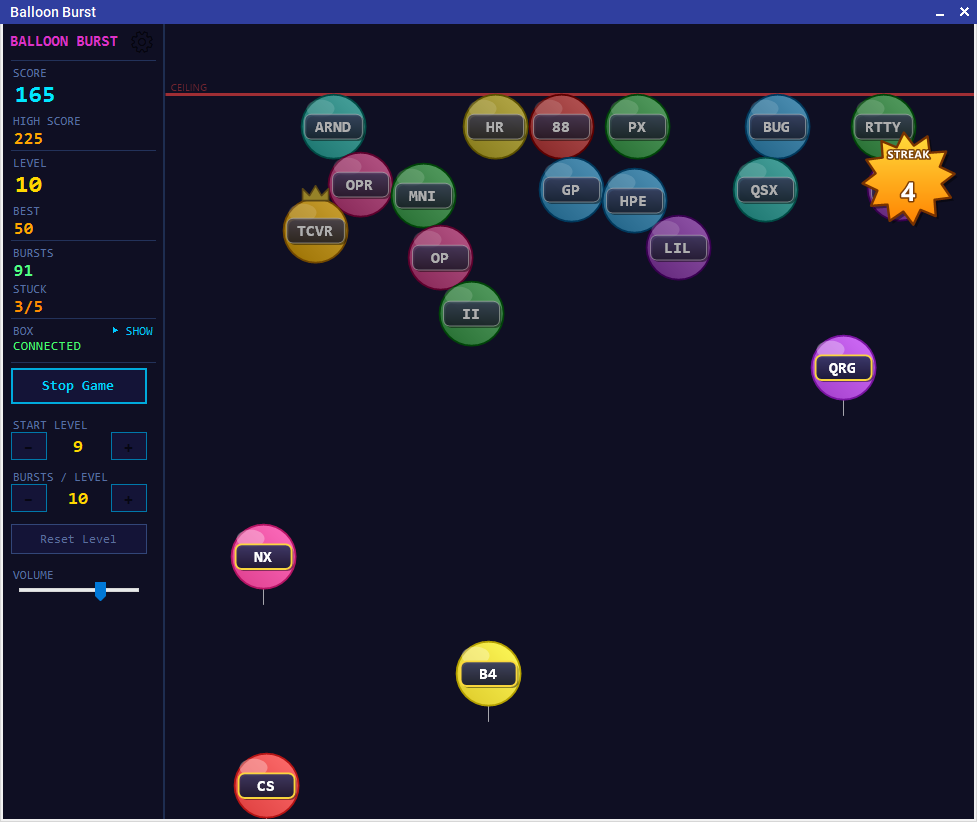Select the teal QSX balloon
Screen dimensions: 977x822
coord(765,190)
